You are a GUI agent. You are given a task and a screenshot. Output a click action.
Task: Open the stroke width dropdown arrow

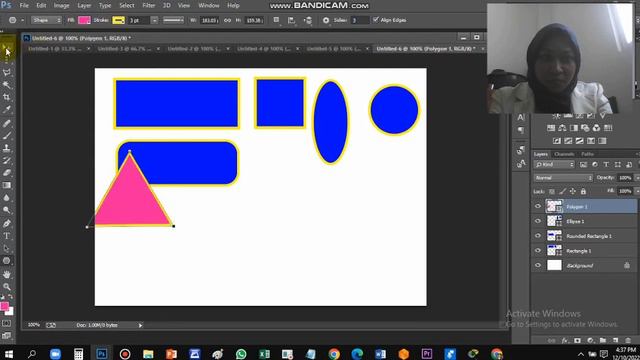coord(154,20)
